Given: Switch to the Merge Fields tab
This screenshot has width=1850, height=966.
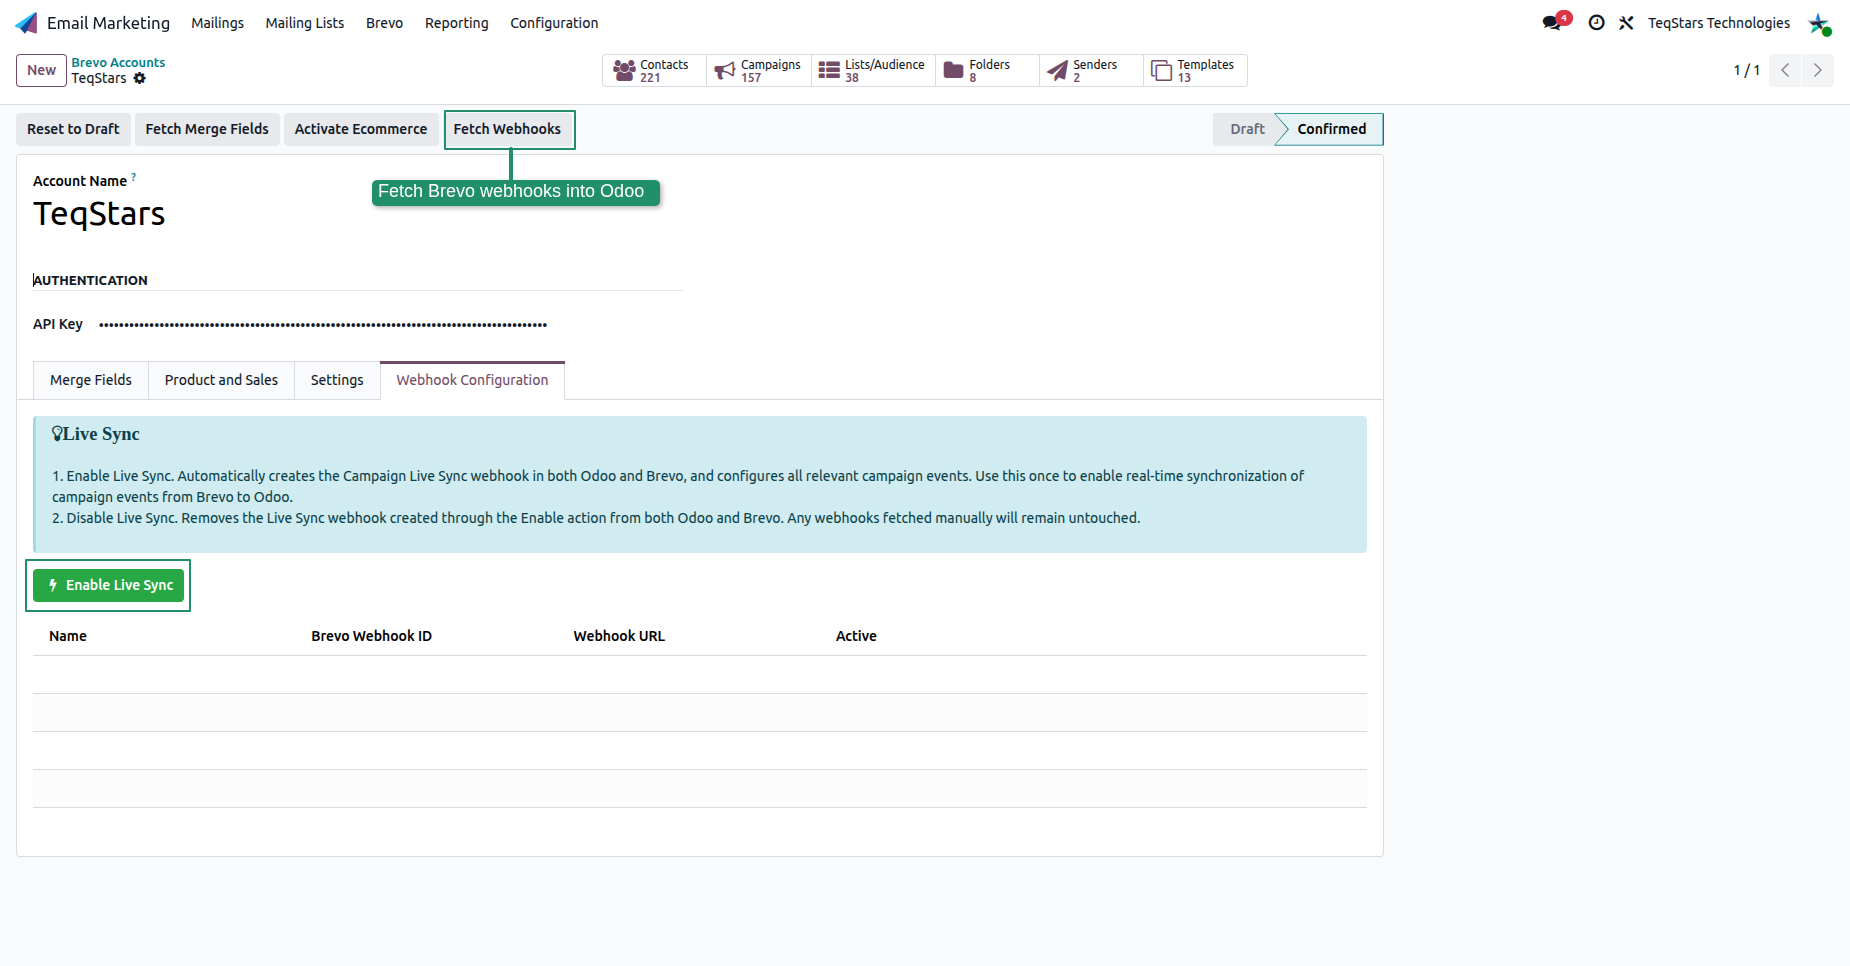Looking at the screenshot, I should (91, 380).
